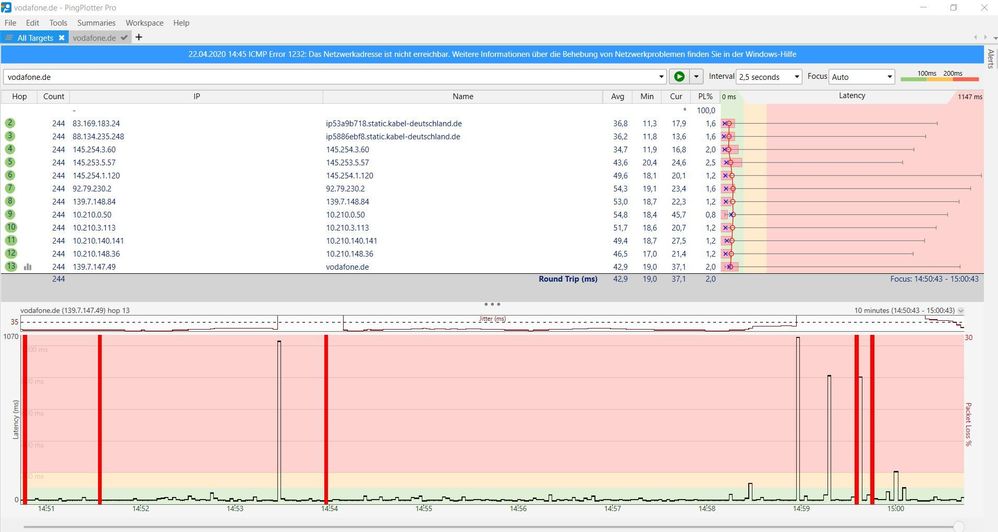Image resolution: width=998 pixels, height=532 pixels.
Task: Select vodafone.de name in hop 13
Action: pos(347,267)
